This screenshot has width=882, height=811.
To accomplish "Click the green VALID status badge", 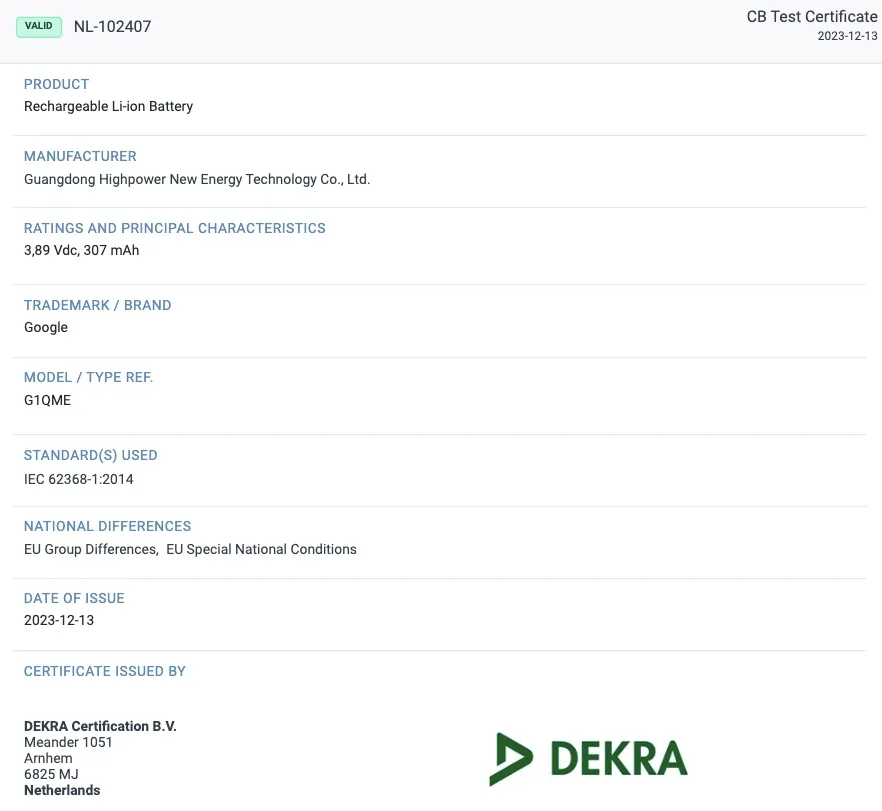I will (x=39, y=27).
